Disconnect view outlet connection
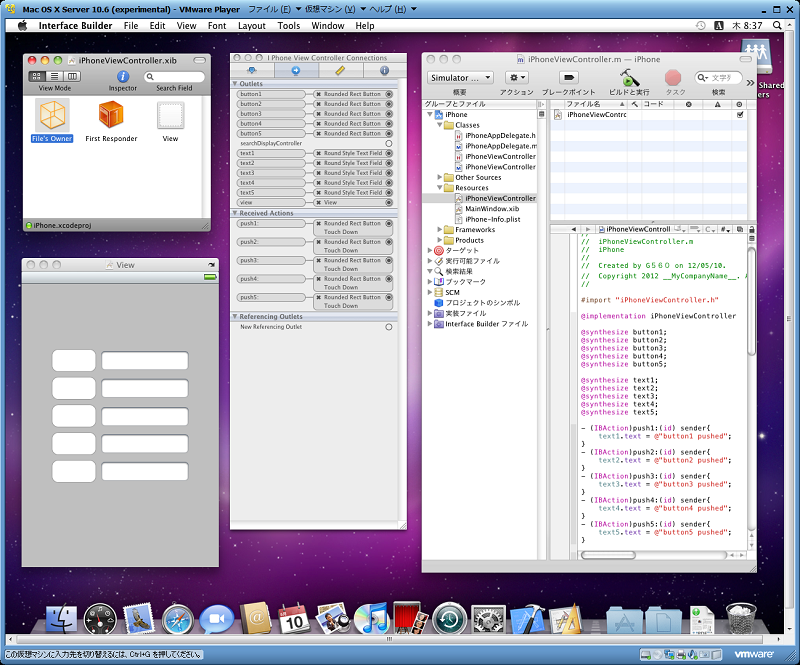This screenshot has width=800, height=665. pos(318,203)
